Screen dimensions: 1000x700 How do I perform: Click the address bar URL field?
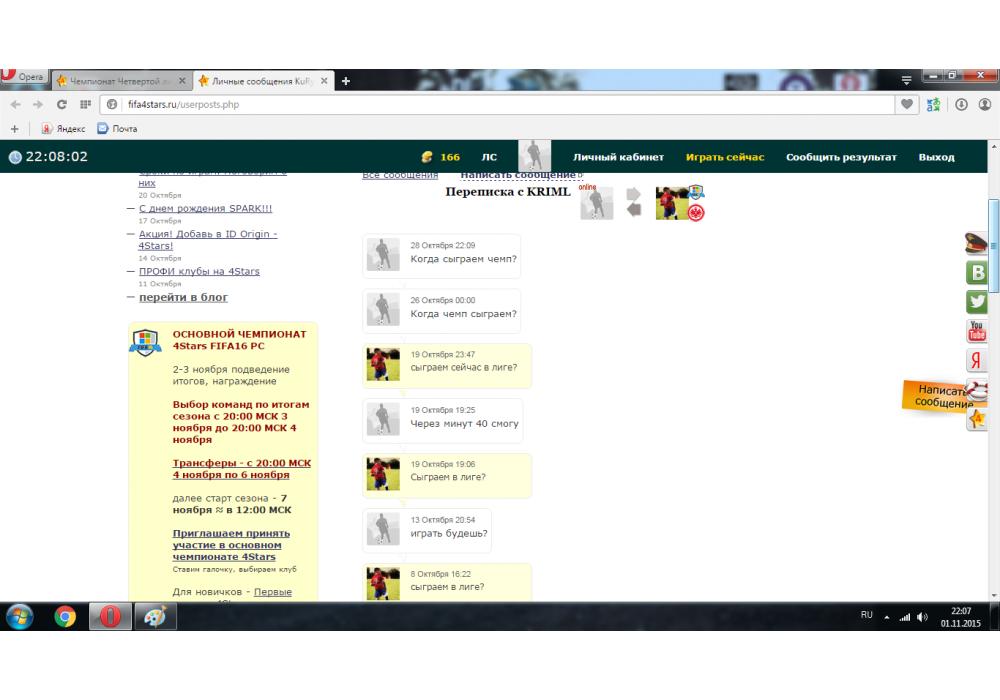[x=500, y=104]
